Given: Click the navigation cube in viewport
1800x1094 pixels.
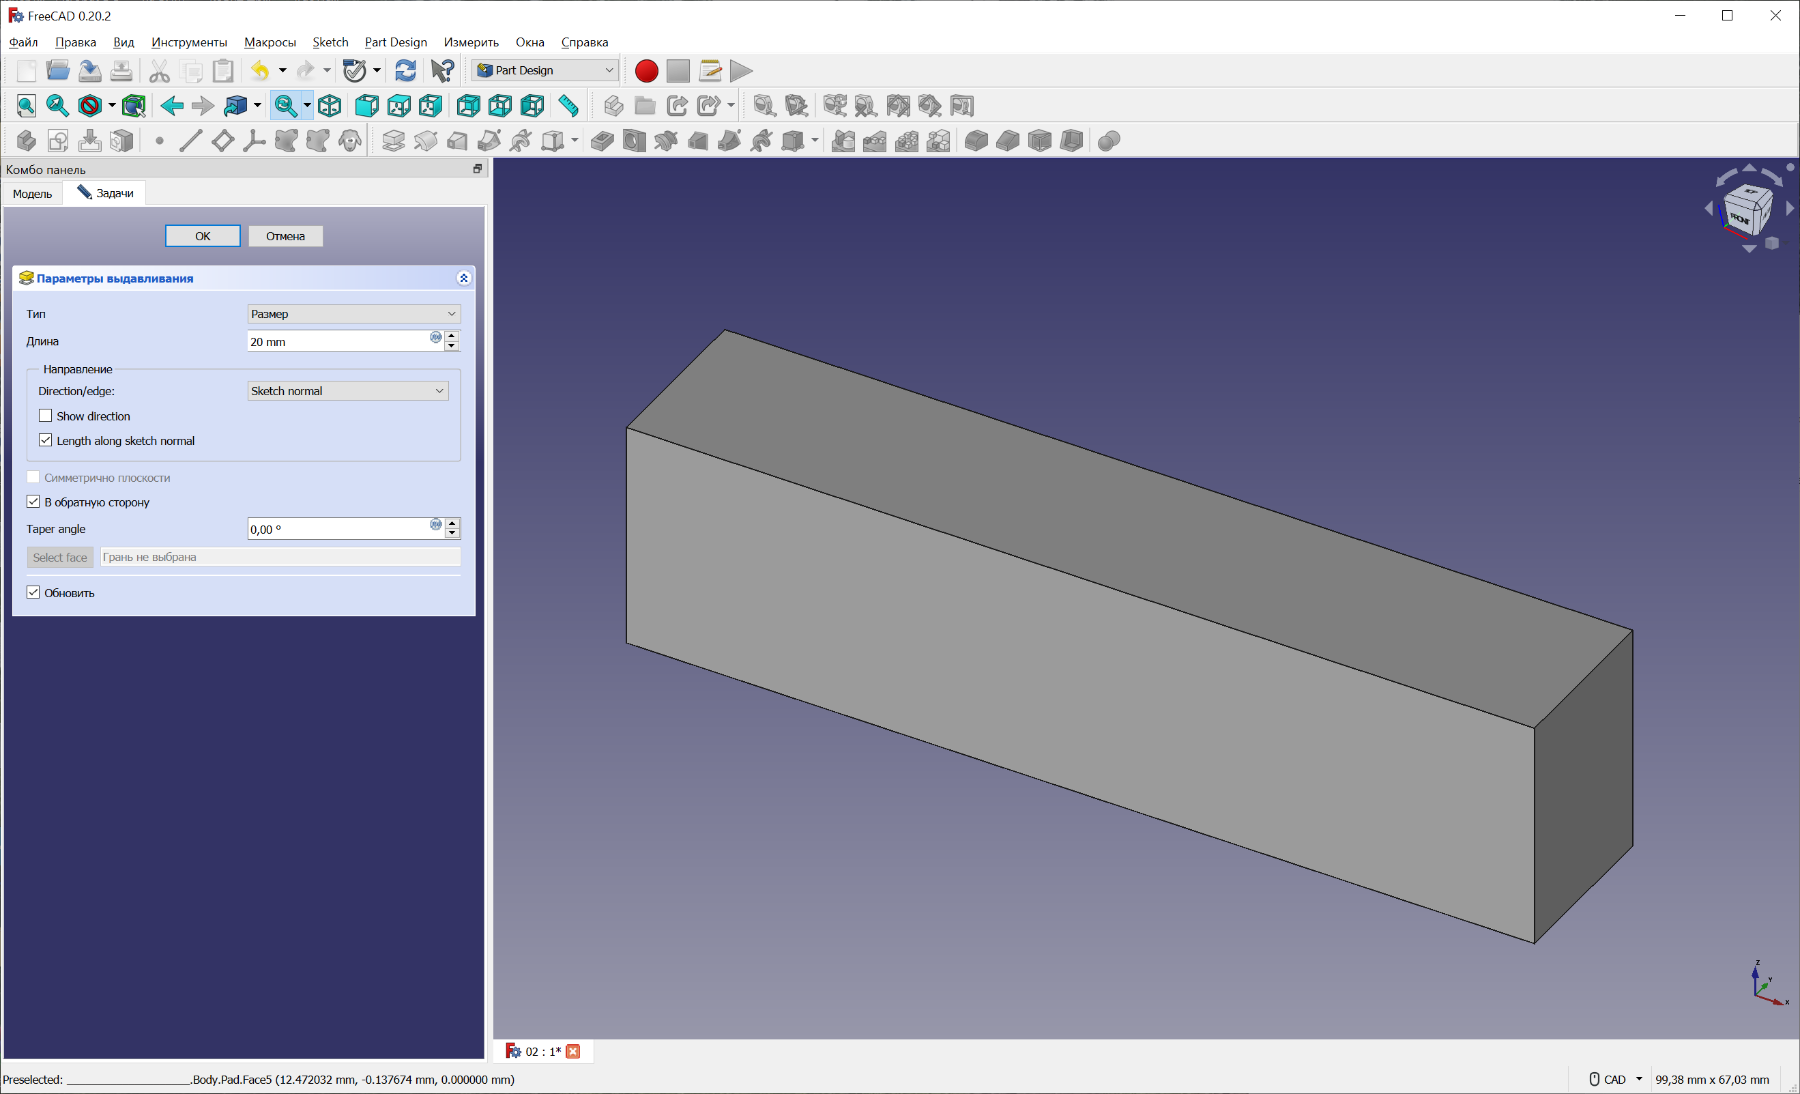Looking at the screenshot, I should pyautogui.click(x=1746, y=210).
